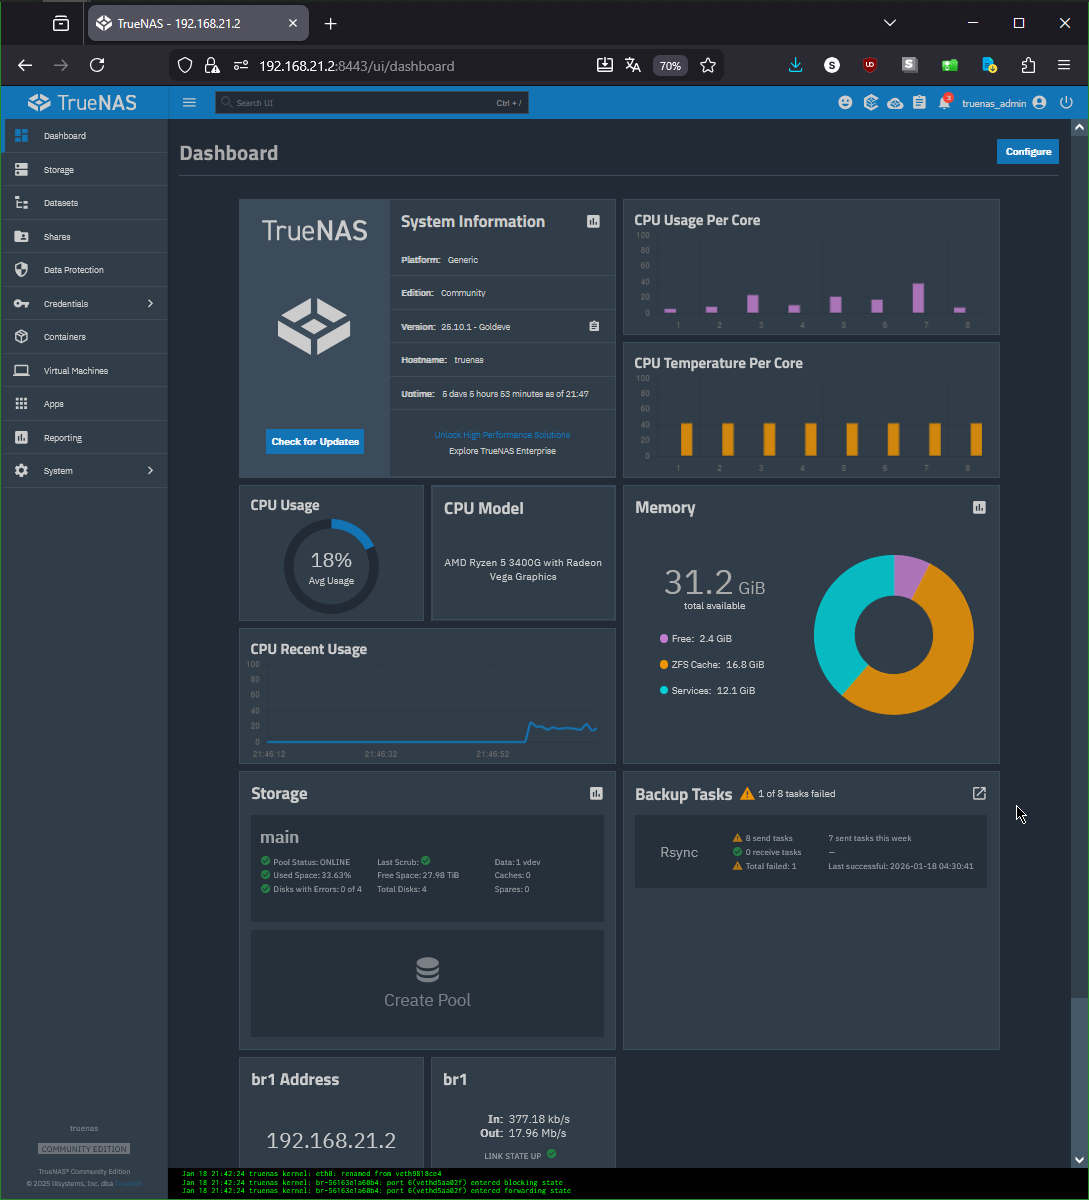The width and height of the screenshot is (1089, 1200).
Task: Click the Free 2.4 GiB memory legend
Action: click(x=695, y=638)
